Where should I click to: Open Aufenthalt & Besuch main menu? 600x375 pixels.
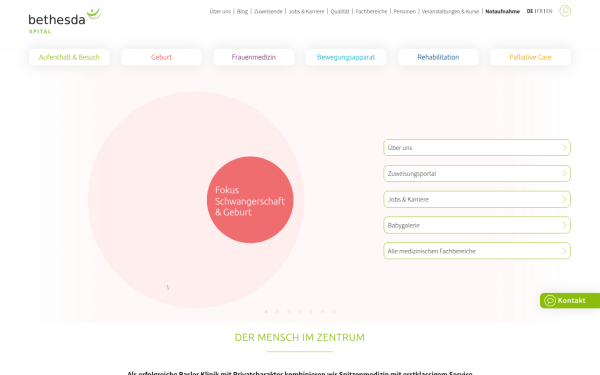point(69,57)
